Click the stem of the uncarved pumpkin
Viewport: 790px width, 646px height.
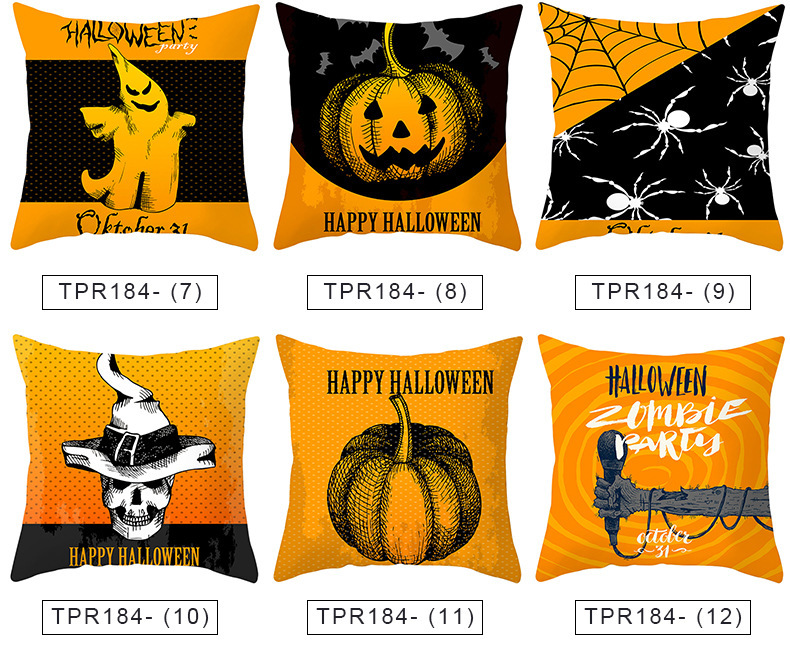point(403,428)
